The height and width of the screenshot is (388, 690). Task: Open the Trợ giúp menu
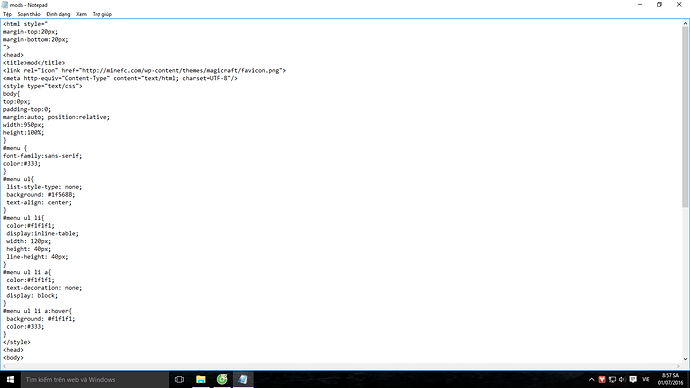(102, 14)
